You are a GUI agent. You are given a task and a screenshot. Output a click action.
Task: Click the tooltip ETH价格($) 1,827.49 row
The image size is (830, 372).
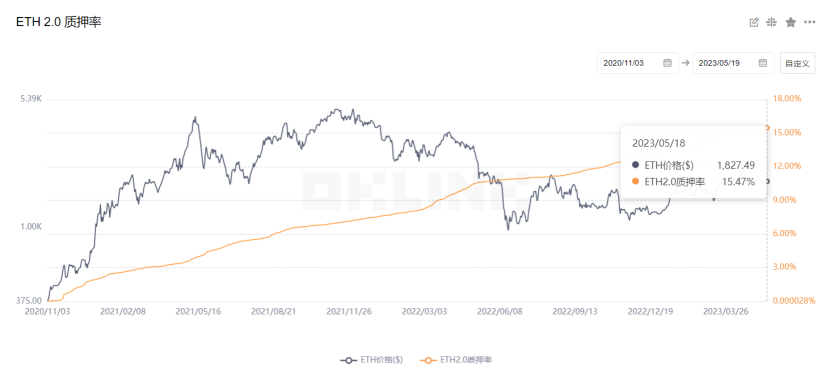693,165
